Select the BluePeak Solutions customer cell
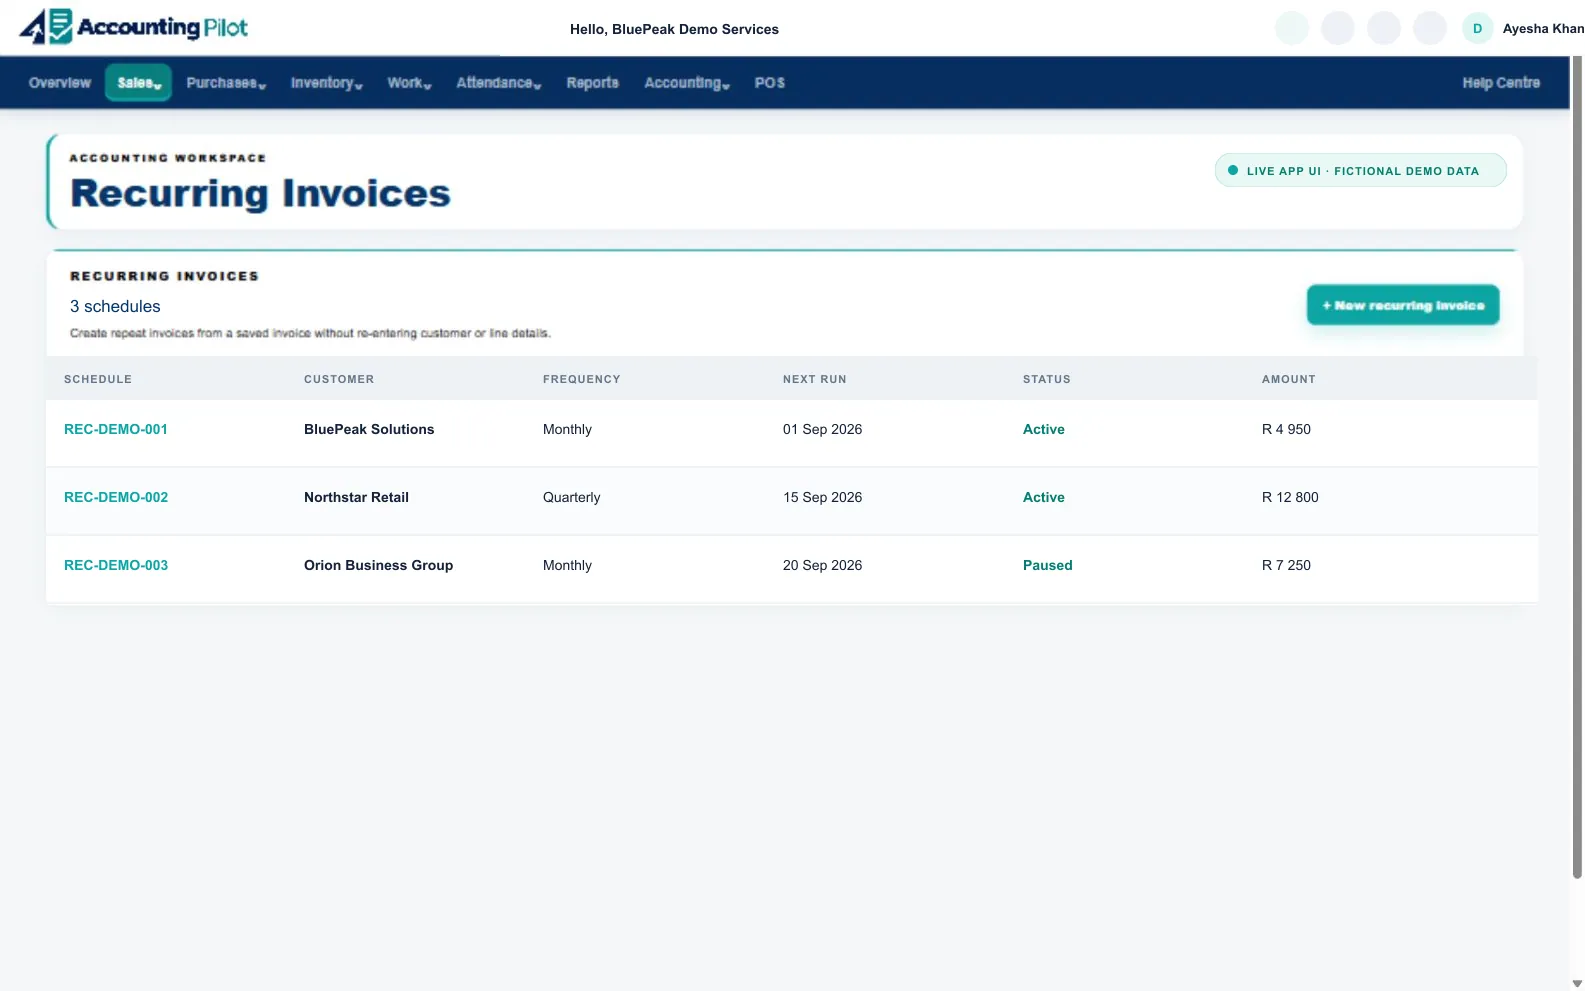This screenshot has width=1585, height=991. (369, 429)
